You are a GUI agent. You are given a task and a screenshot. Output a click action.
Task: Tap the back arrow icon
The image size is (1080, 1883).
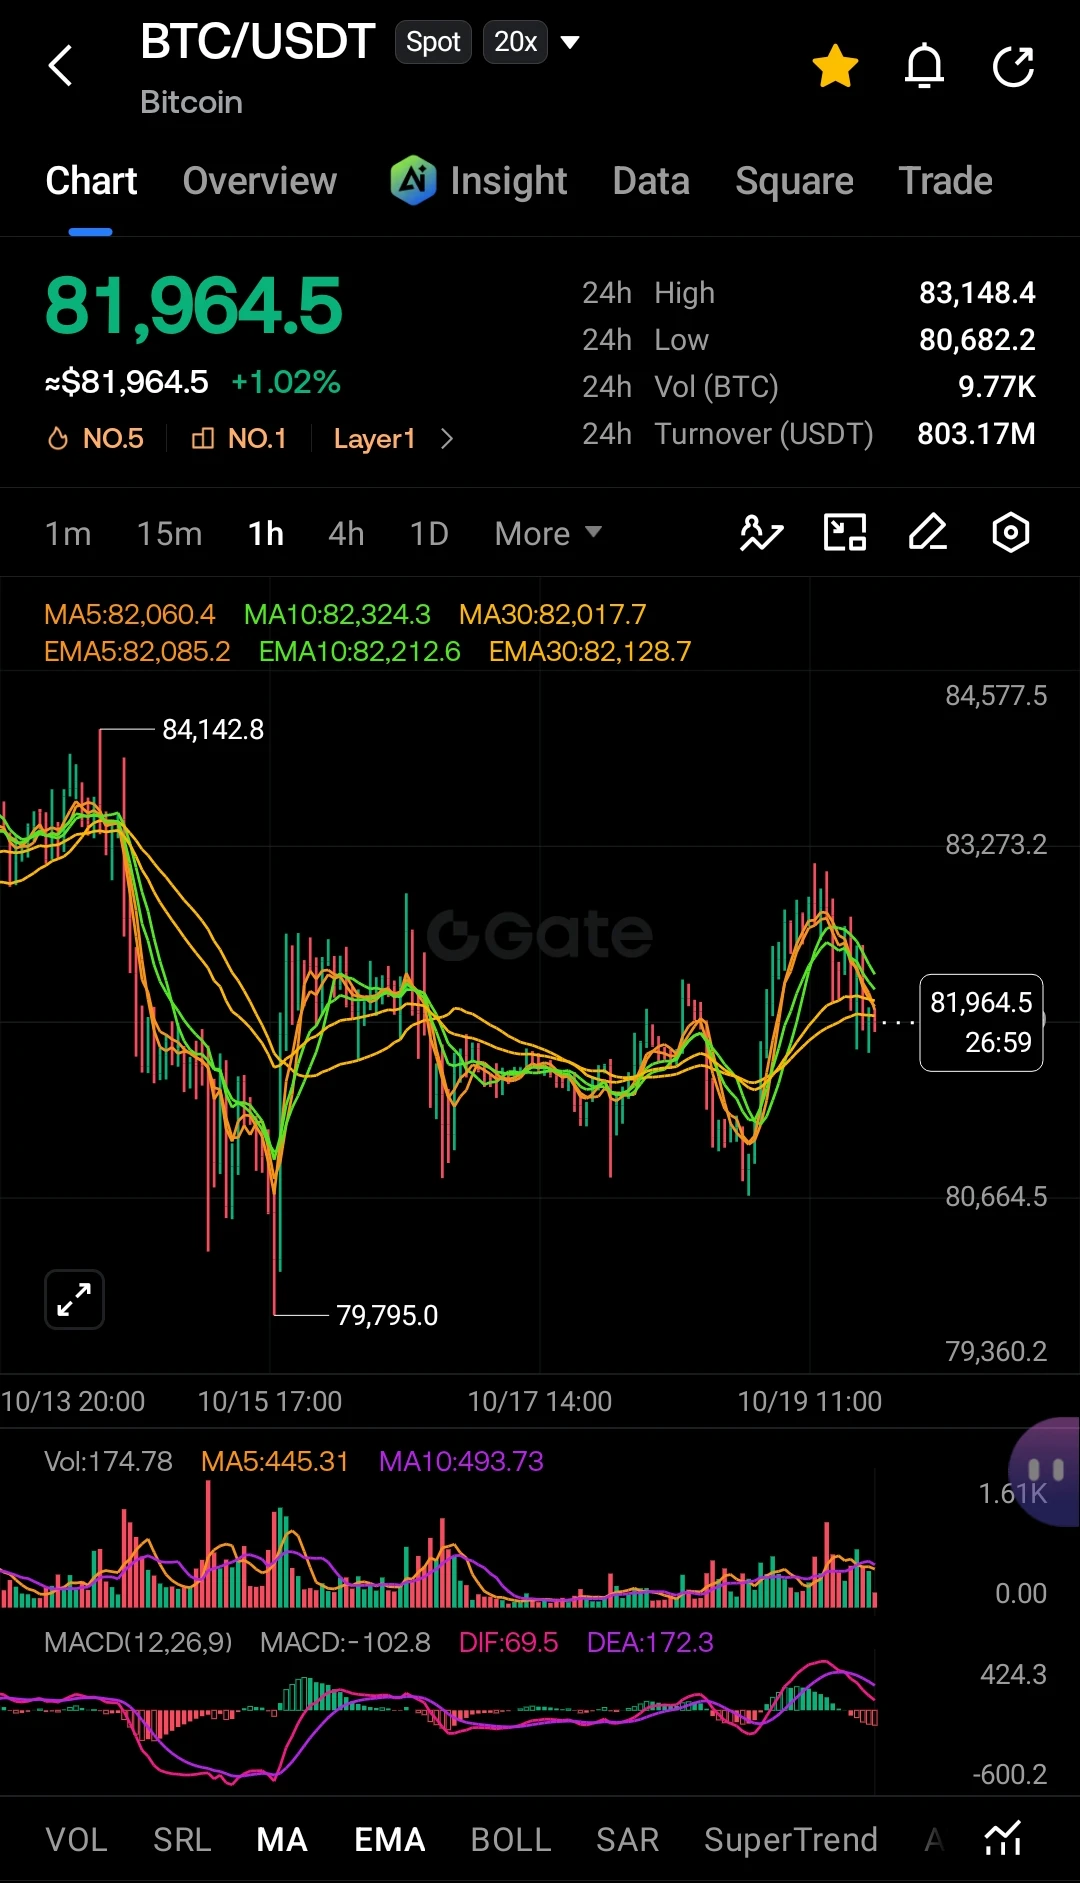click(61, 66)
